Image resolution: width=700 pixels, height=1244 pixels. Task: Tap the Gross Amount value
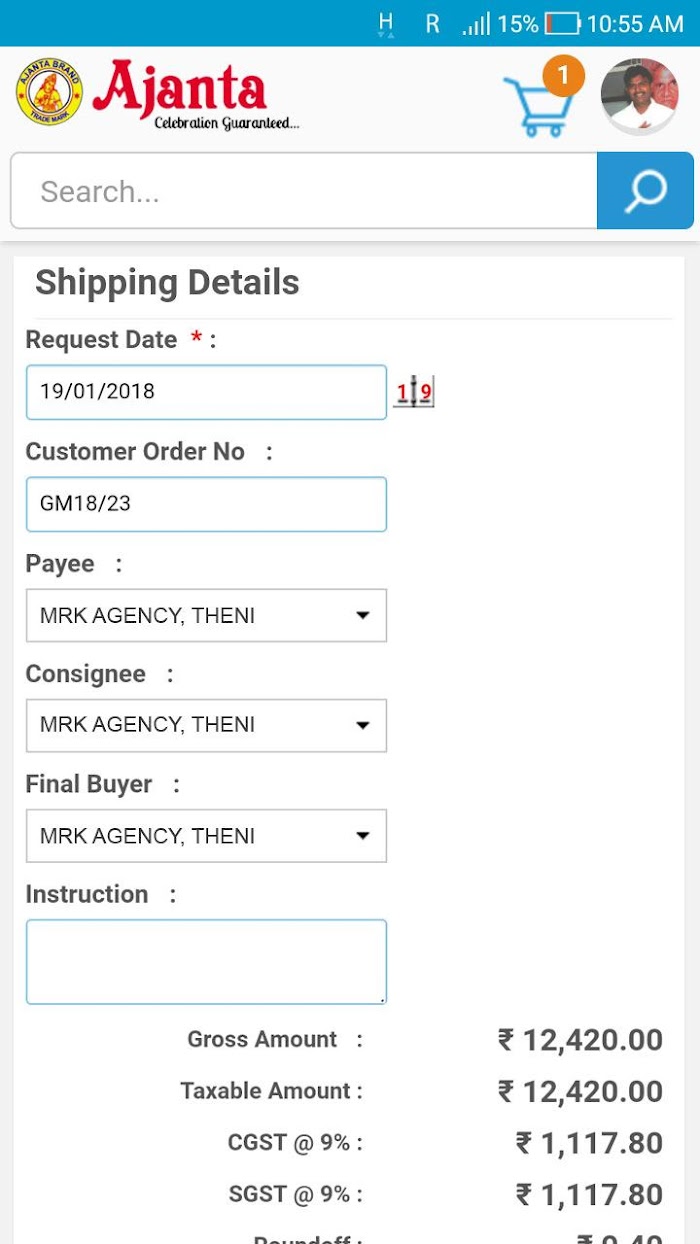[580, 1040]
